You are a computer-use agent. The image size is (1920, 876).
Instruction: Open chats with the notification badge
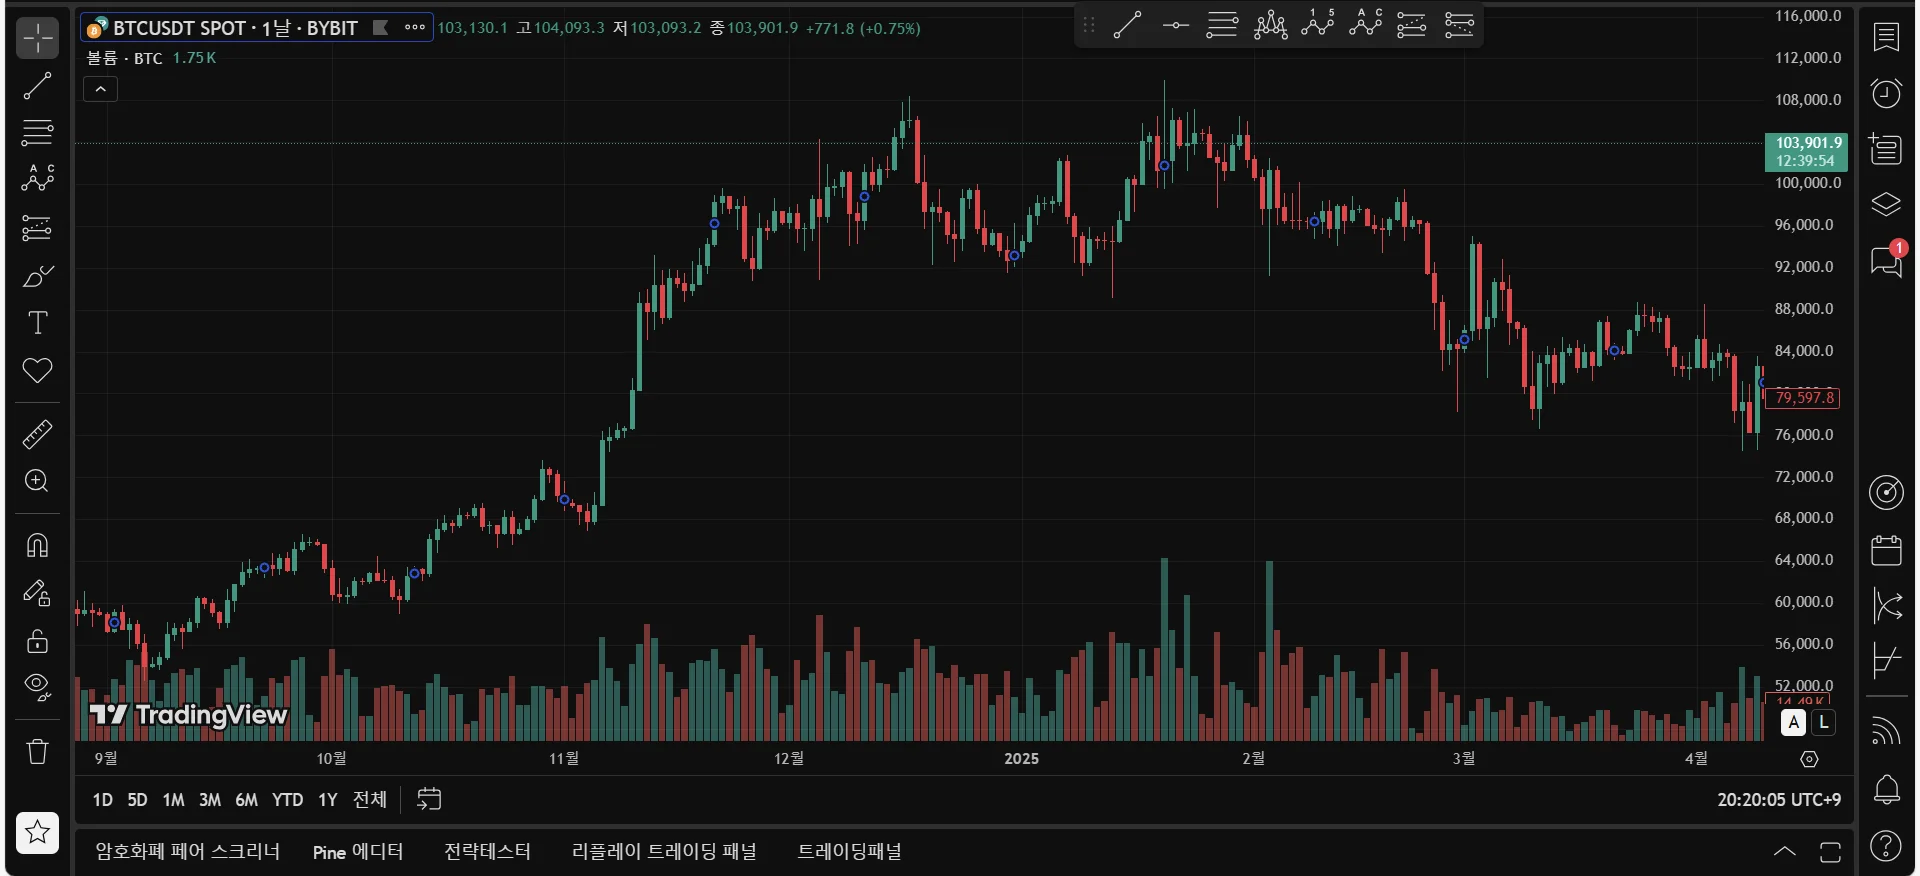point(1886,261)
